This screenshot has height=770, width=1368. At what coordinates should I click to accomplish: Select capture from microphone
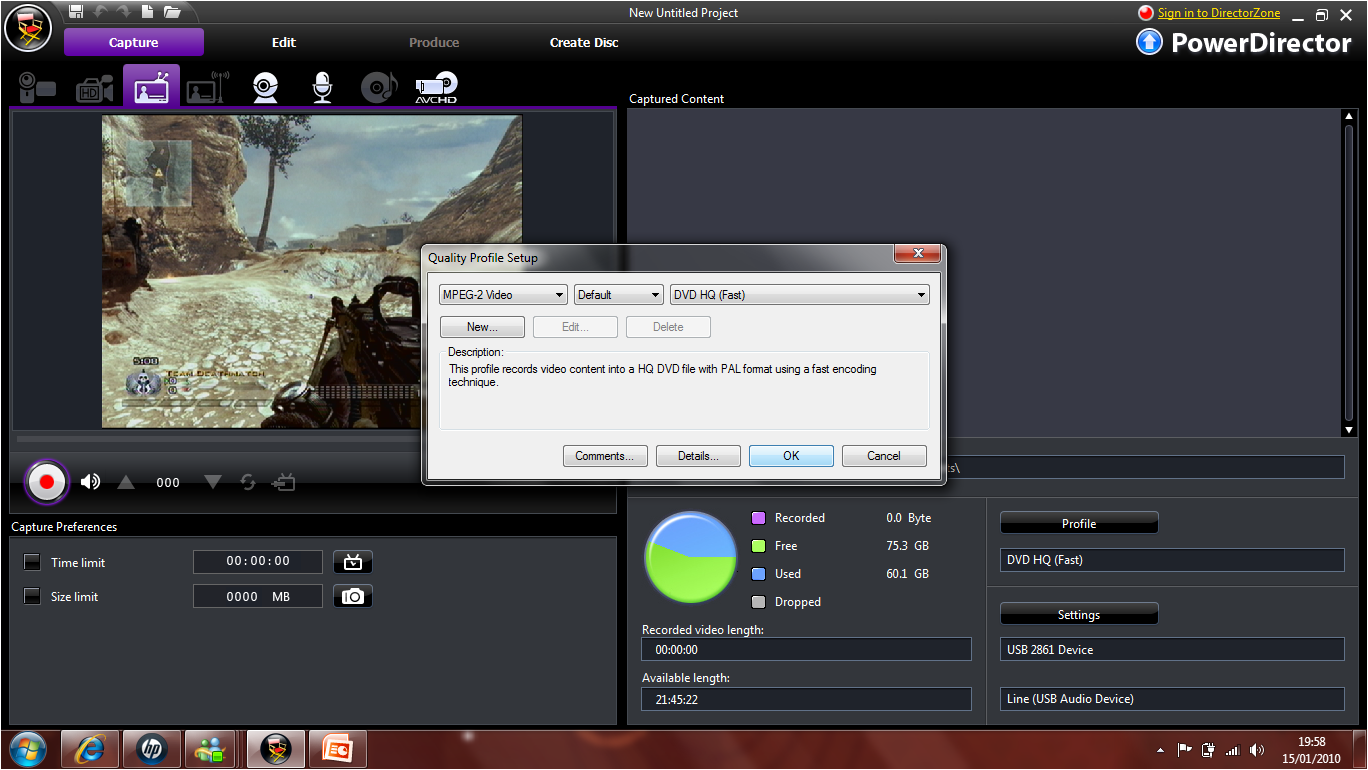[x=321, y=88]
